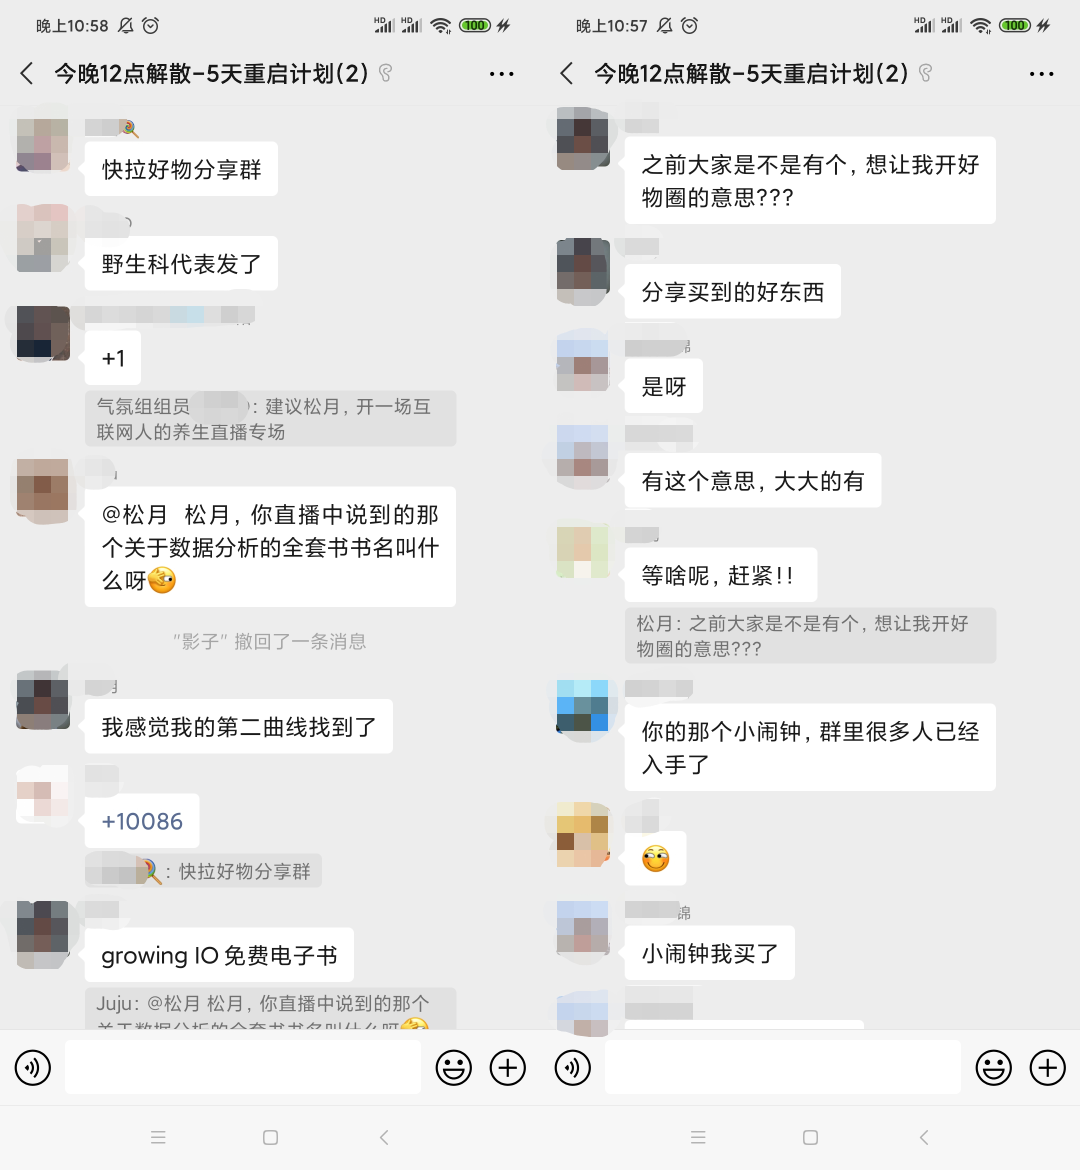
Task: Open the three-dot menu in left chat
Action: (x=502, y=74)
